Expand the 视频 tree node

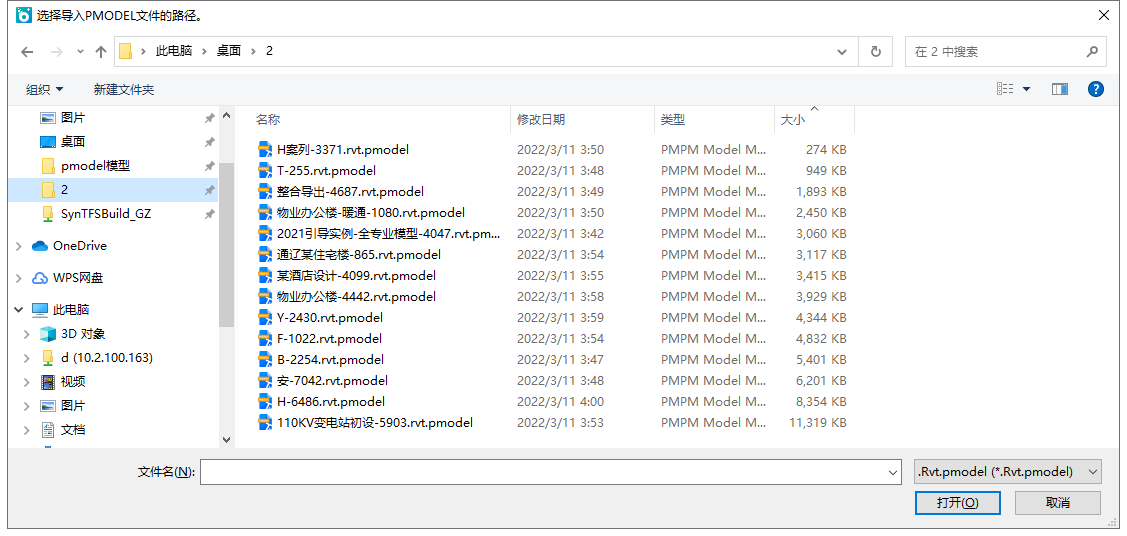point(27,382)
